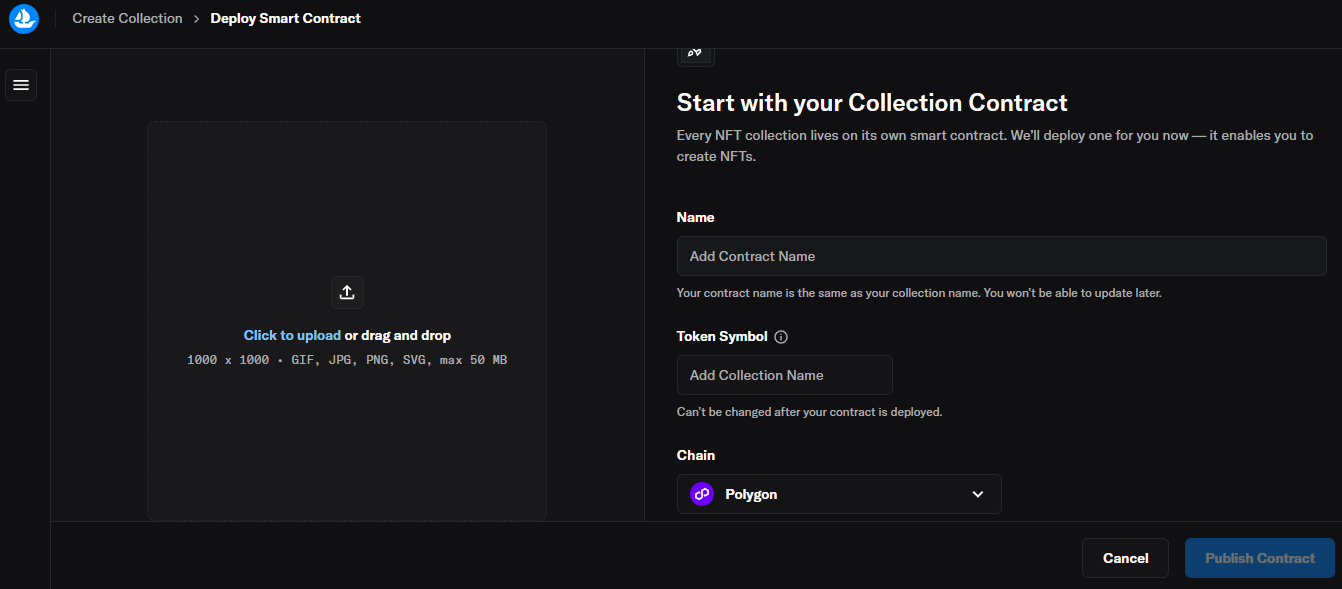Open the Polygon chain selector
Image resolution: width=1342 pixels, height=589 pixels.
click(838, 494)
